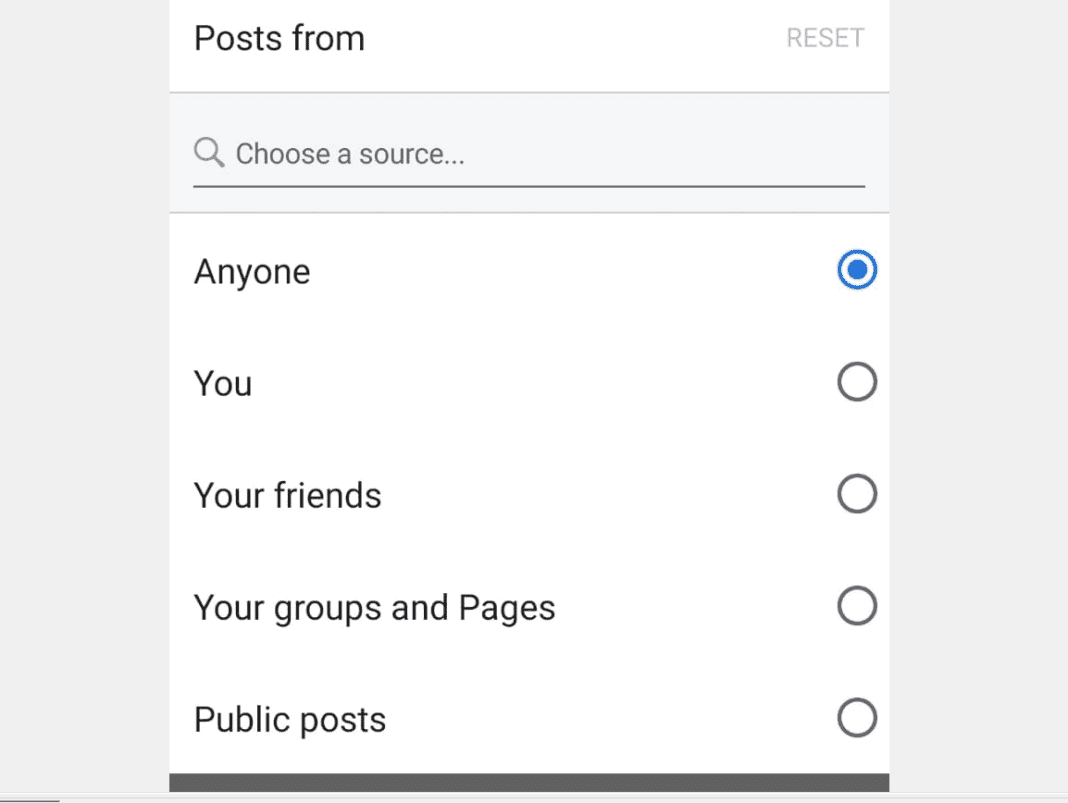
Task: Choose the Your friends radio button
Action: pyautogui.click(x=857, y=494)
